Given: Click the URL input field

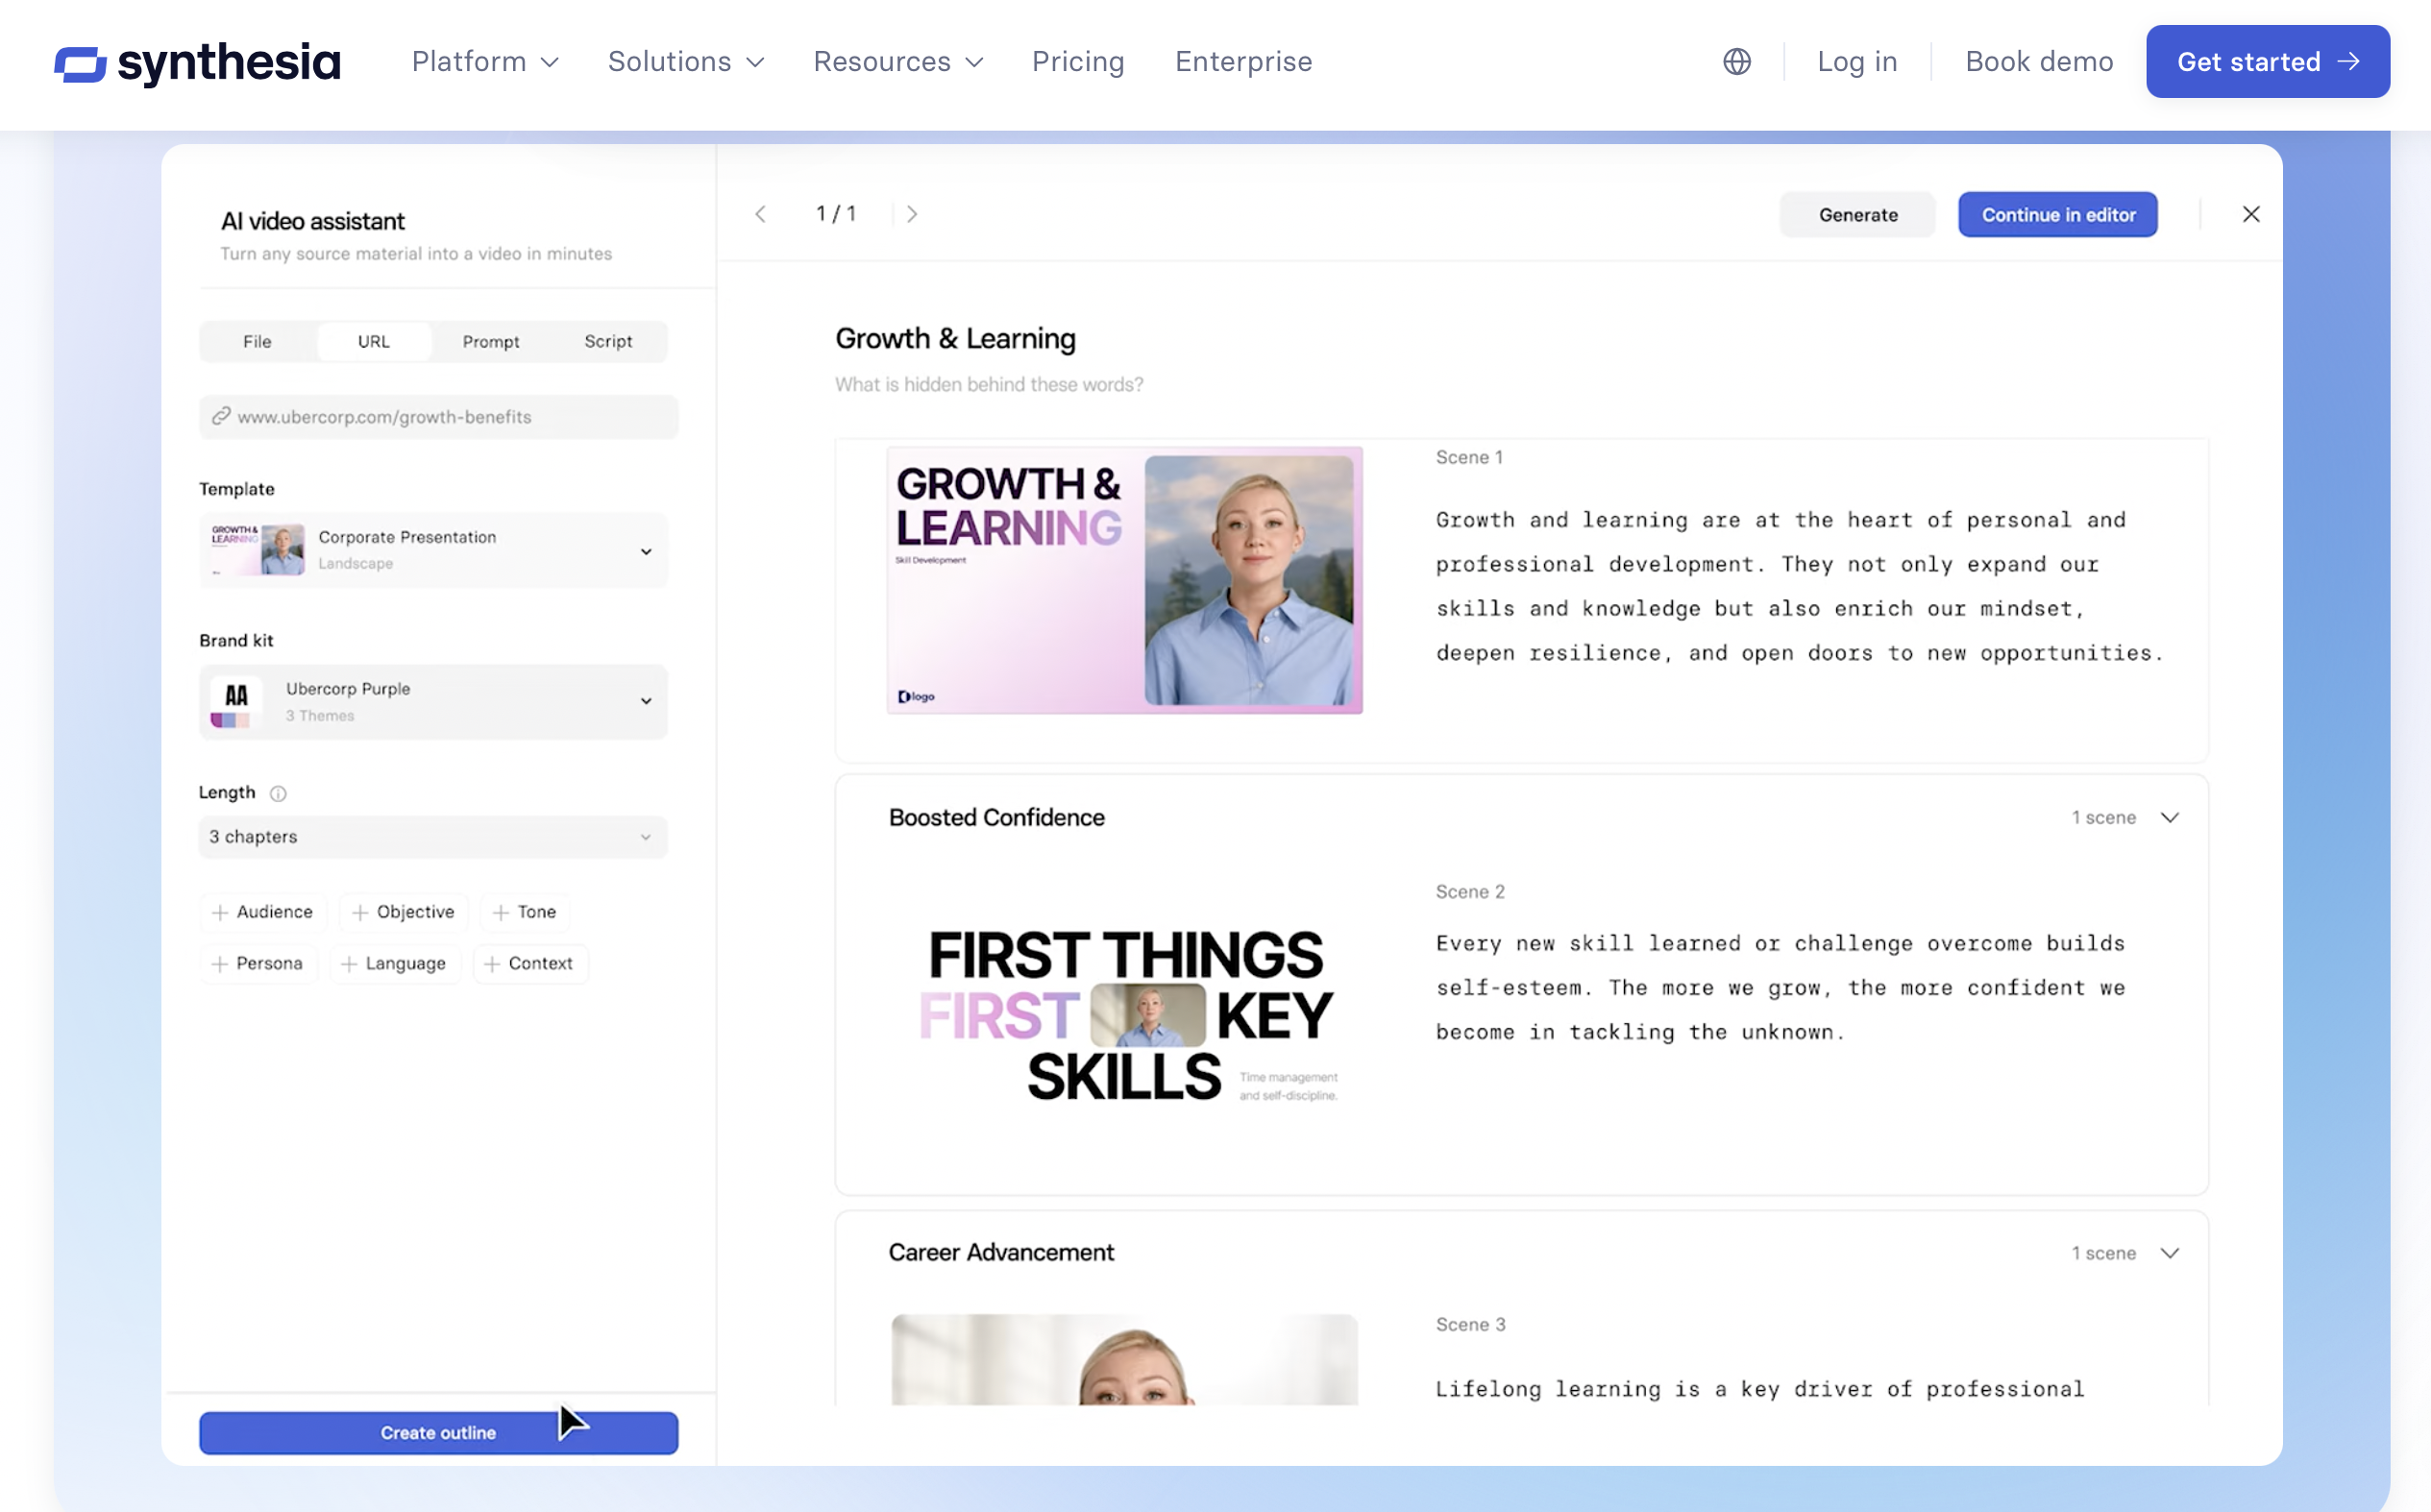Looking at the screenshot, I should click(x=438, y=417).
